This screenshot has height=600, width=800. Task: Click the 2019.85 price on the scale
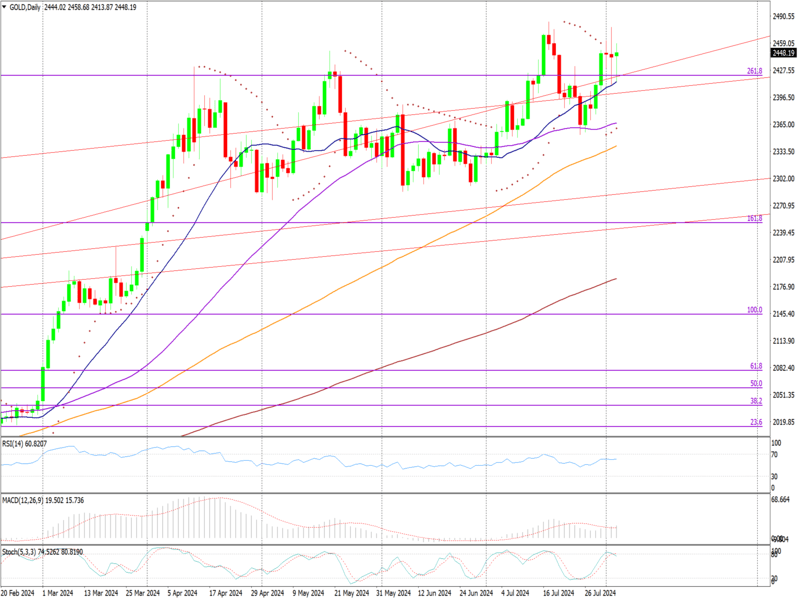pos(784,422)
